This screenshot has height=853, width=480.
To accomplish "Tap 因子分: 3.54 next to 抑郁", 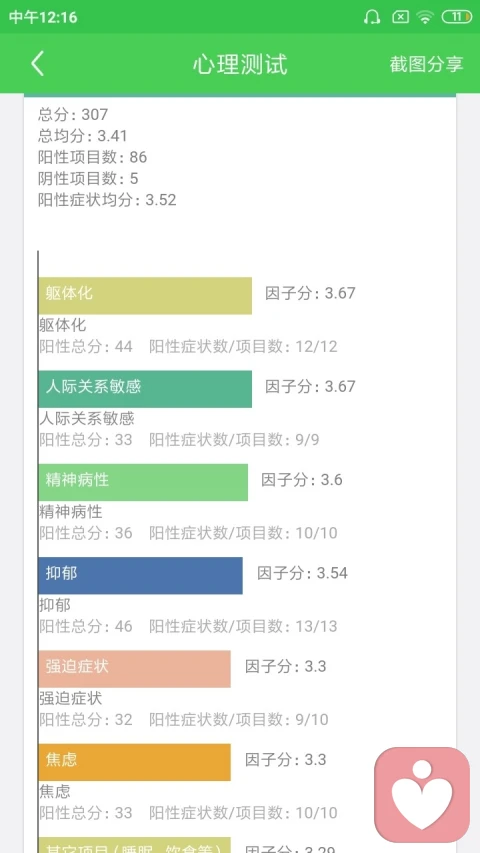I will pyautogui.click(x=303, y=573).
